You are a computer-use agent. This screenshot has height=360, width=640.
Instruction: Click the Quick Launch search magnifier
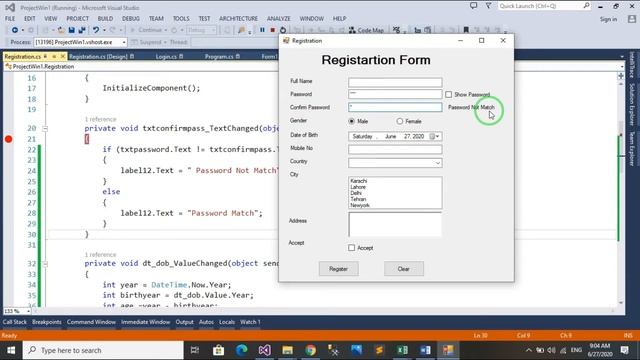tap(586, 6)
